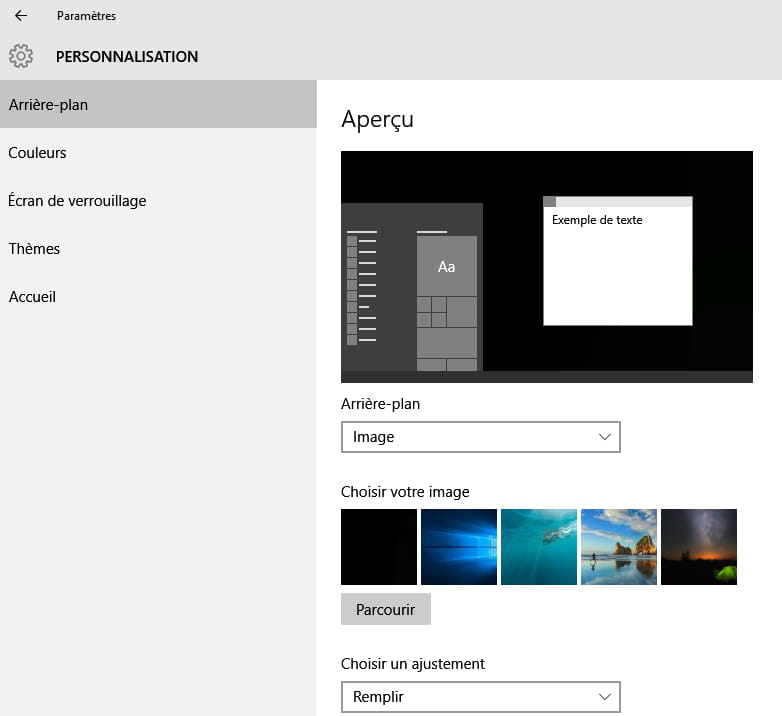
Task: Expand the Arrière-plan dropdown showing Image
Action: (480, 437)
